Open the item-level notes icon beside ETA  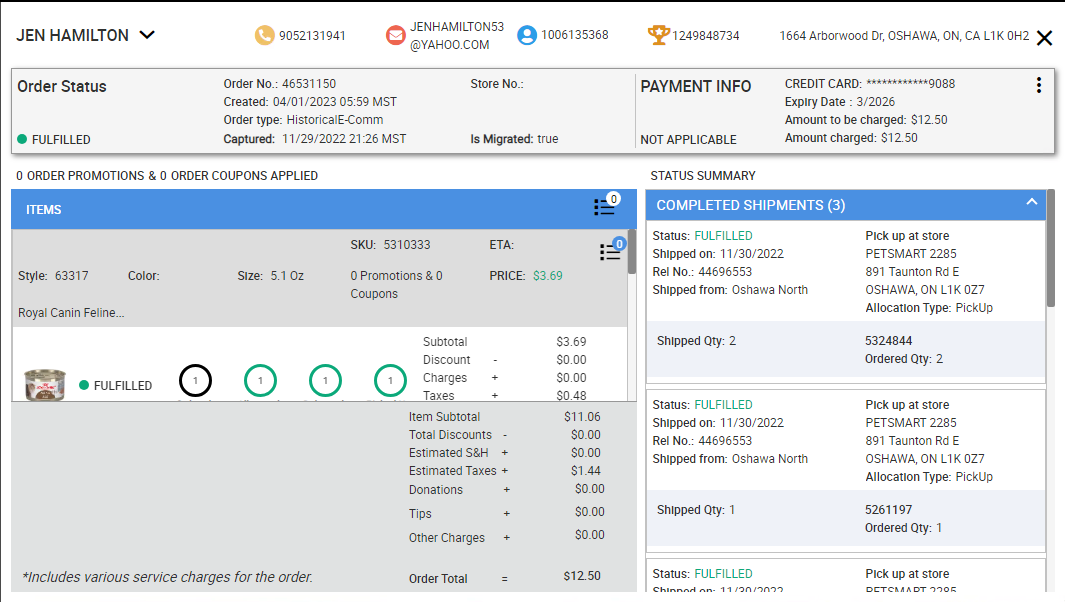pos(610,251)
